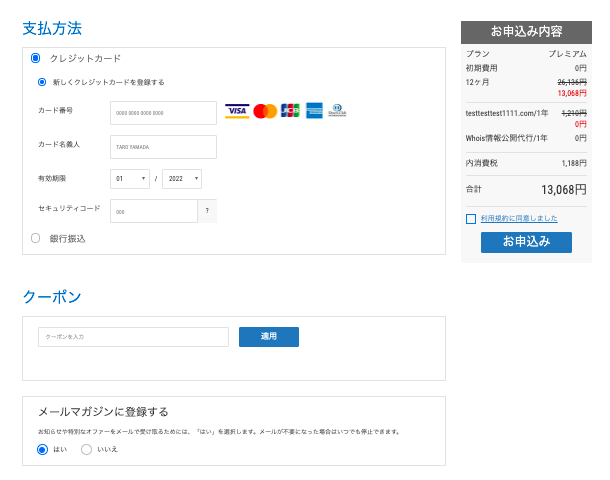Click the 適用 coupon apply button

tap(268, 337)
